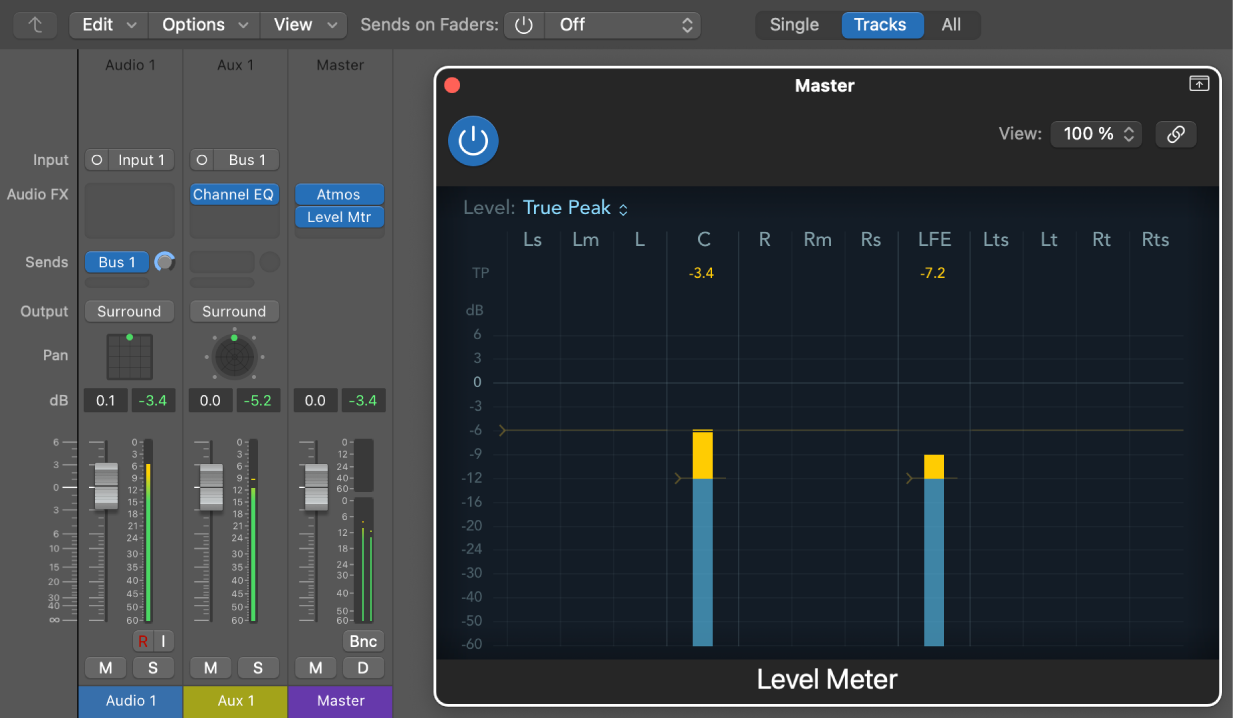The height and width of the screenshot is (718, 1234).
Task: Expand the Master plug-in window icon
Action: (x=1199, y=85)
